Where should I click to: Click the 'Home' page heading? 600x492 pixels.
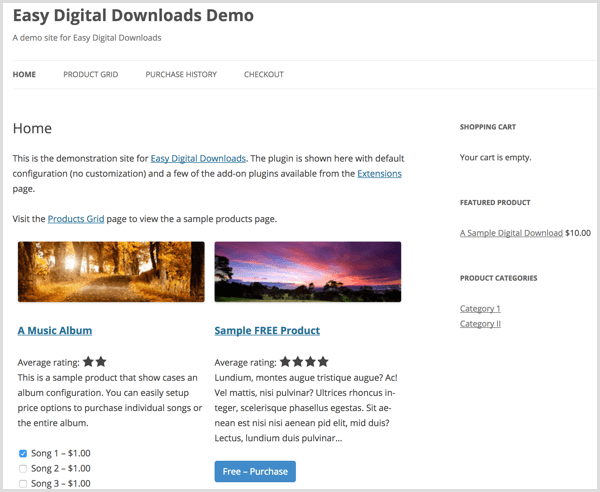32,129
